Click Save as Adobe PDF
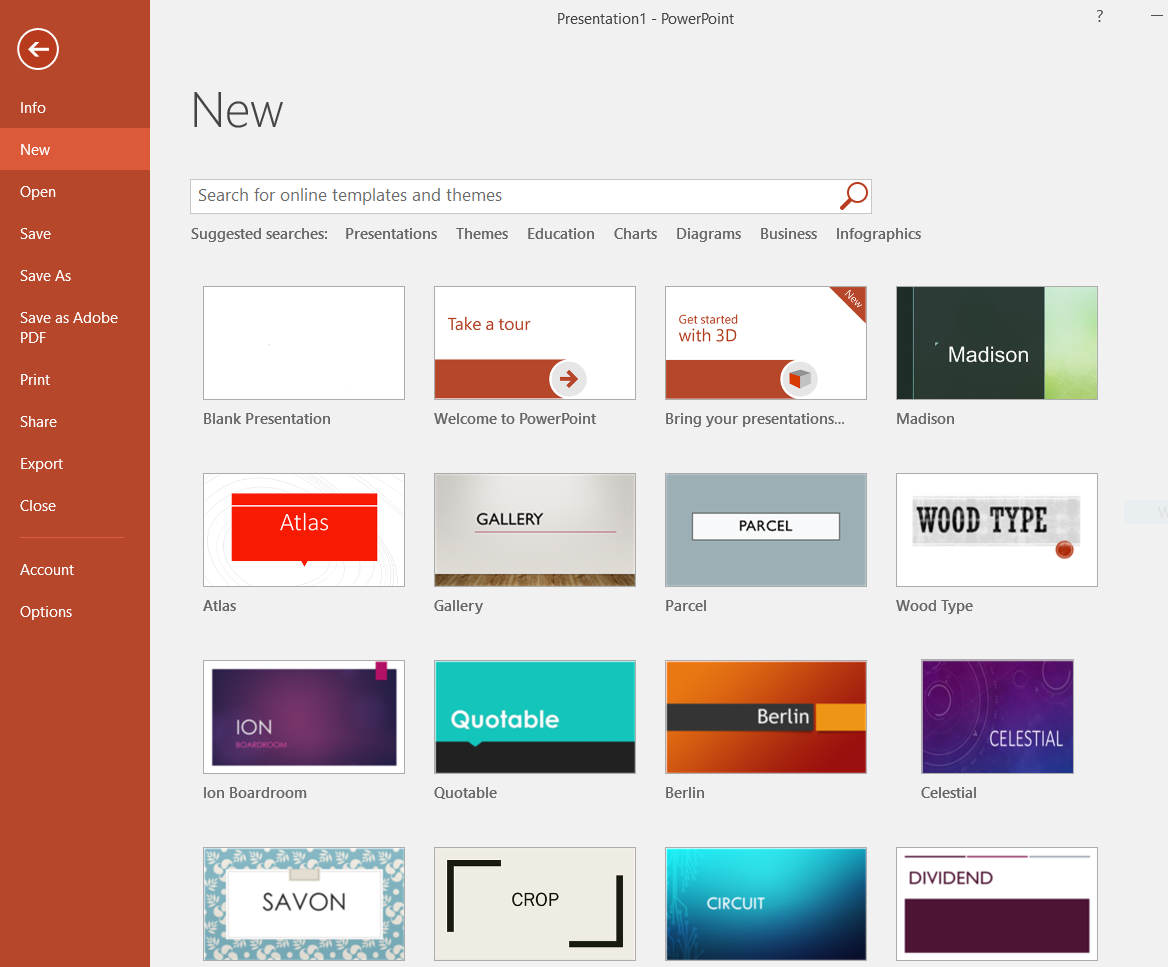 (69, 328)
